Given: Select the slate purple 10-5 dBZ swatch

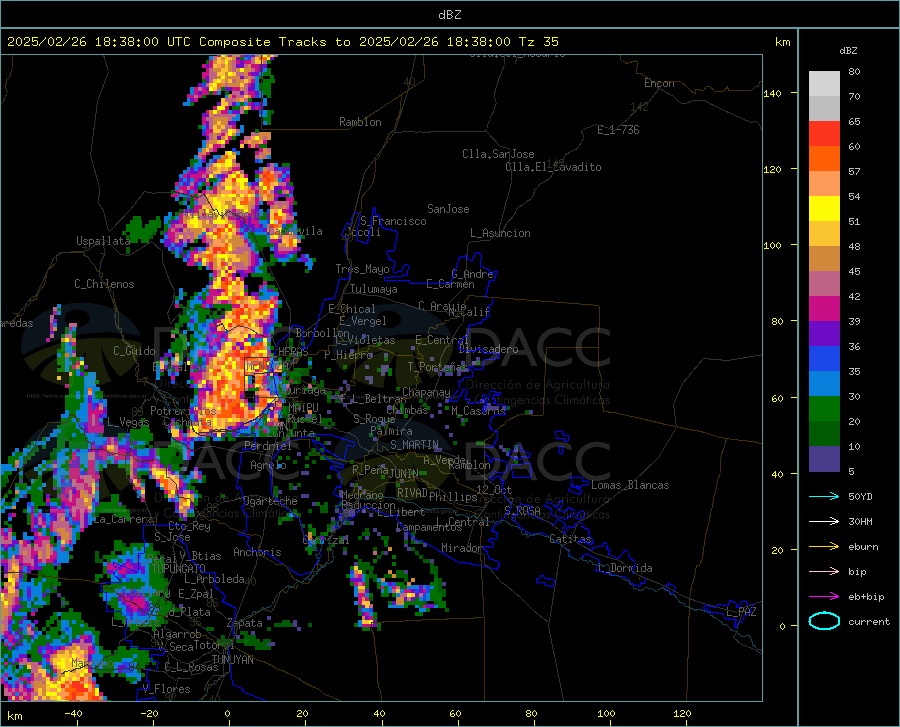Looking at the screenshot, I should coord(824,459).
